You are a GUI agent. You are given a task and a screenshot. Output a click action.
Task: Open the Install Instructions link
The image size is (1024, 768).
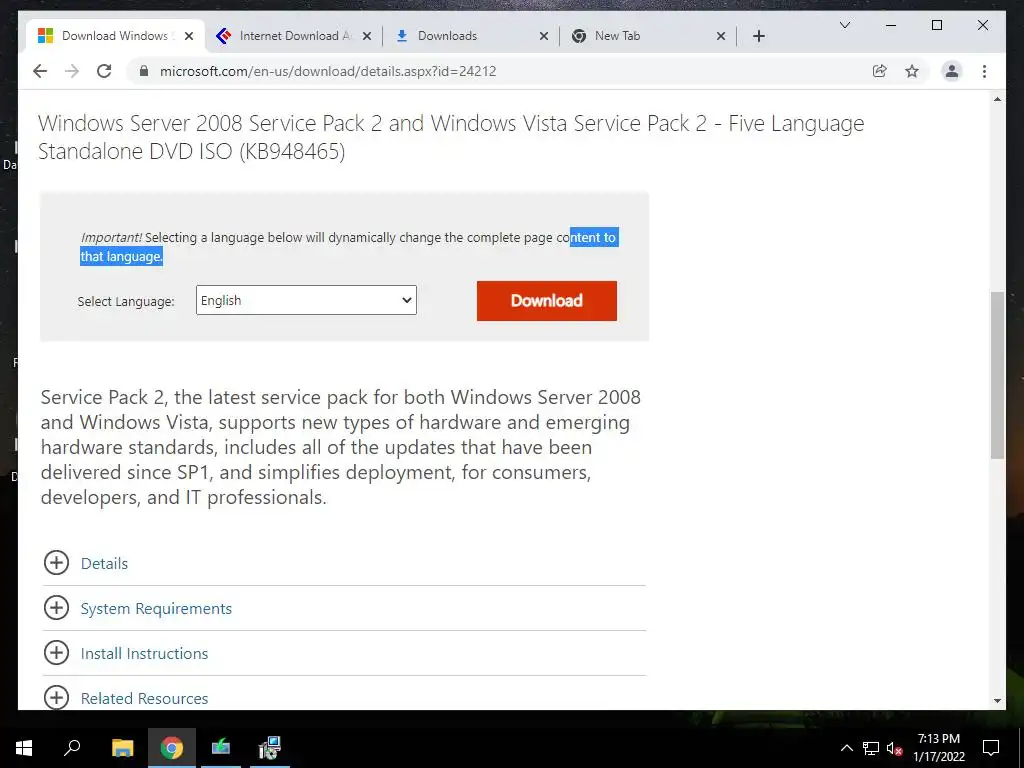(x=144, y=653)
